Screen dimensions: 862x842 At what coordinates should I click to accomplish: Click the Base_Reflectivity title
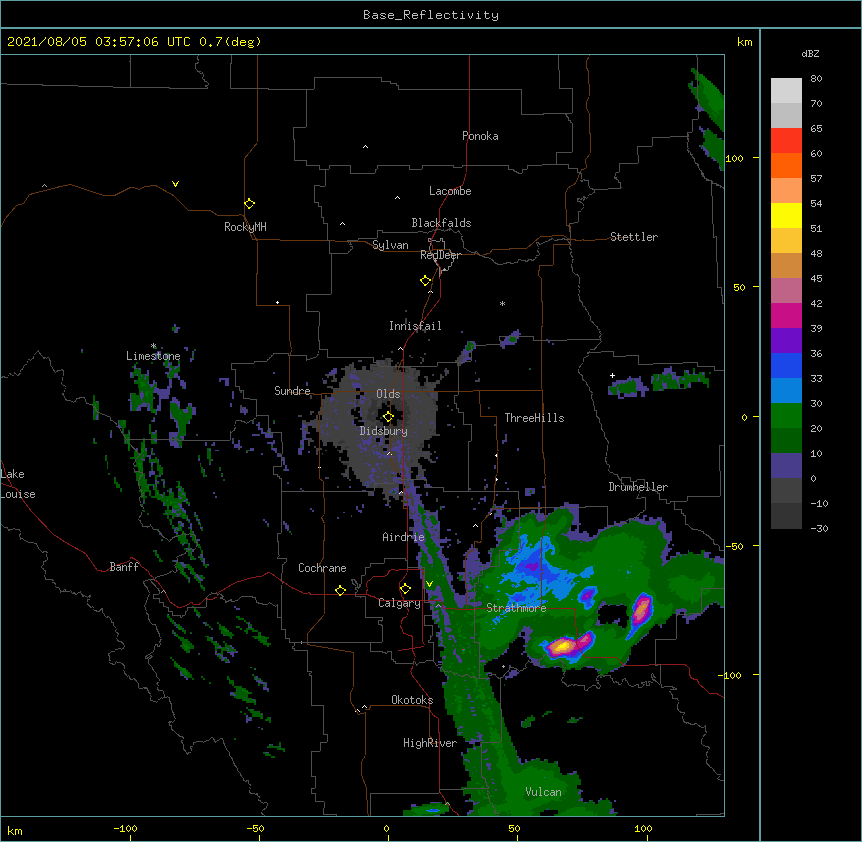[x=431, y=15]
